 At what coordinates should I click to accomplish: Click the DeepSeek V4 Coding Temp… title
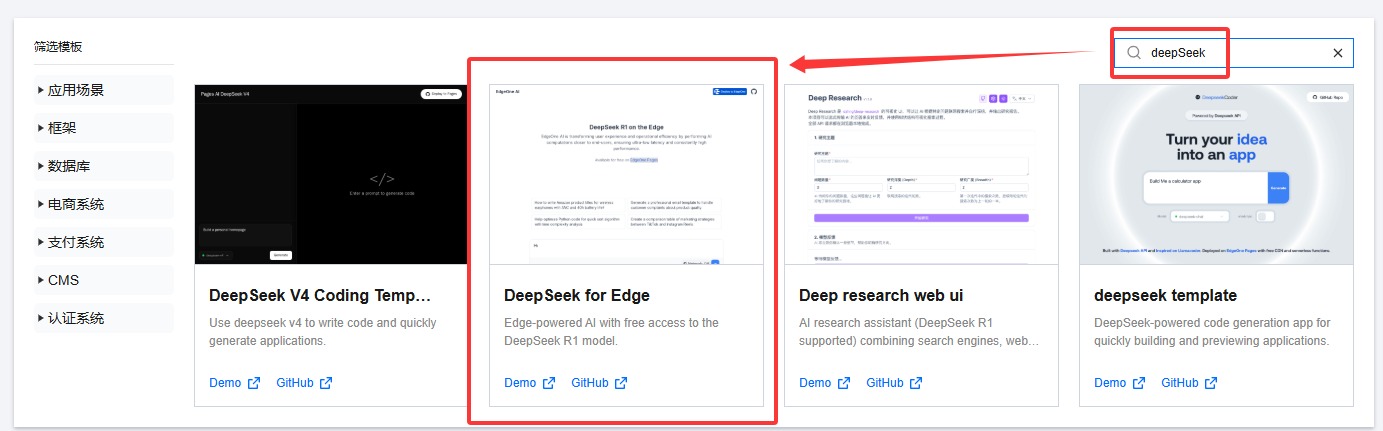[x=320, y=296]
